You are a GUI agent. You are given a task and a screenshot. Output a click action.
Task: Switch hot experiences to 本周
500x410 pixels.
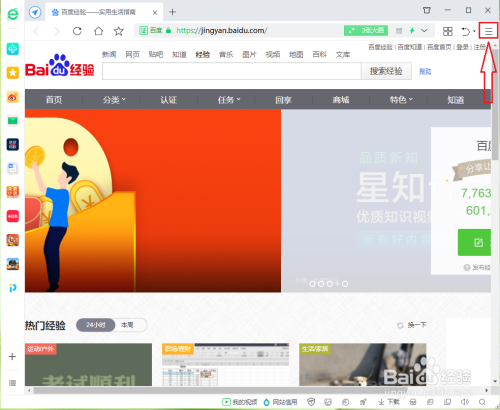click(127, 325)
